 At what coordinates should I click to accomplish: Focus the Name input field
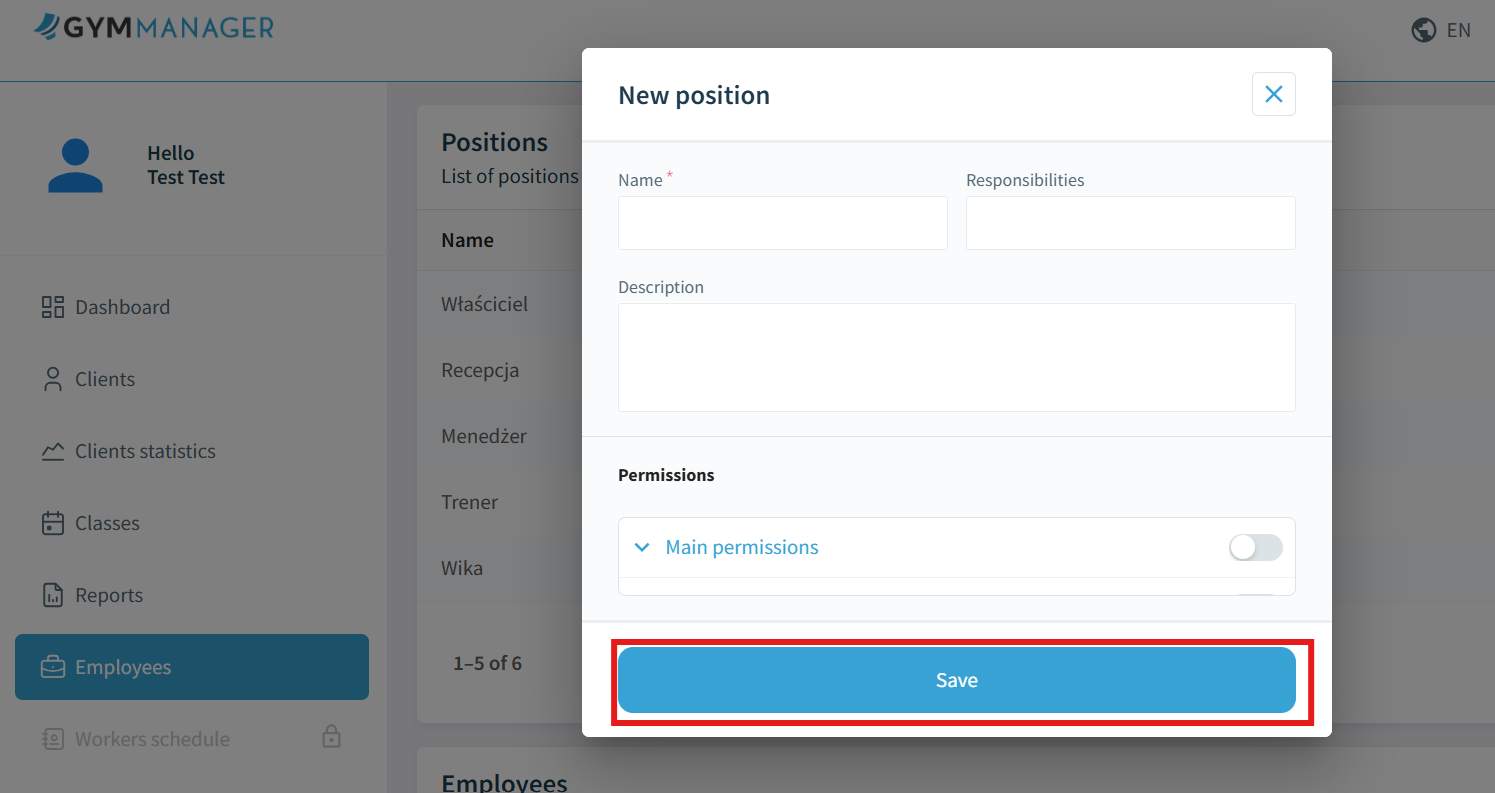pos(782,223)
